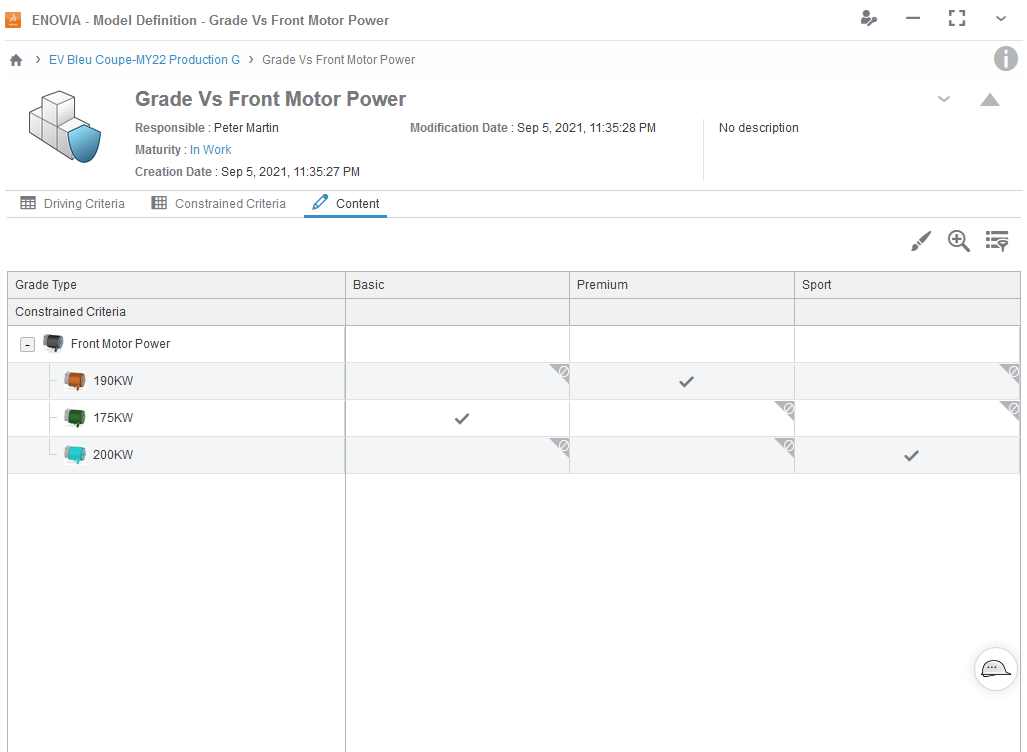Click the home icon in breadcrumb

(16, 60)
